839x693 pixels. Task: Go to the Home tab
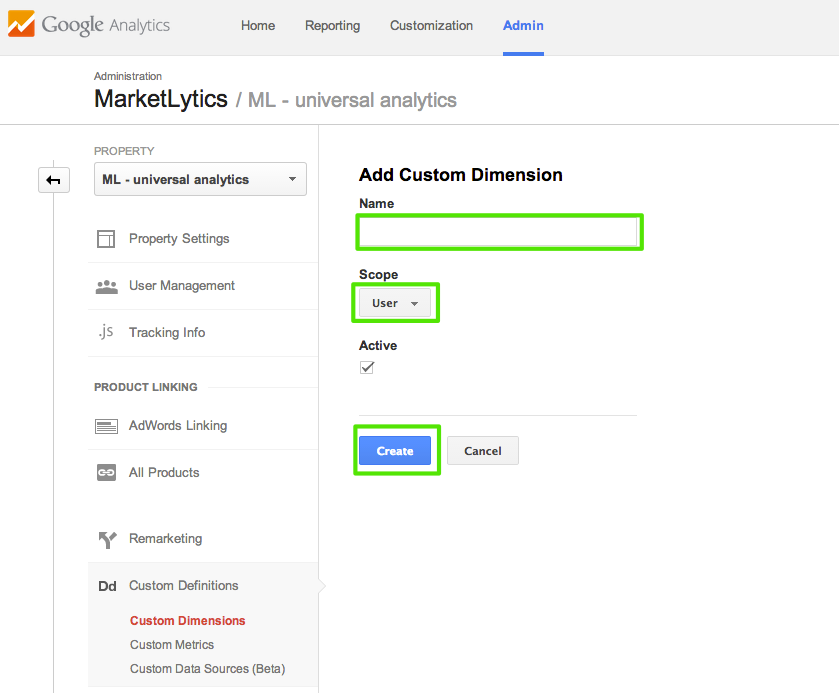[258, 26]
